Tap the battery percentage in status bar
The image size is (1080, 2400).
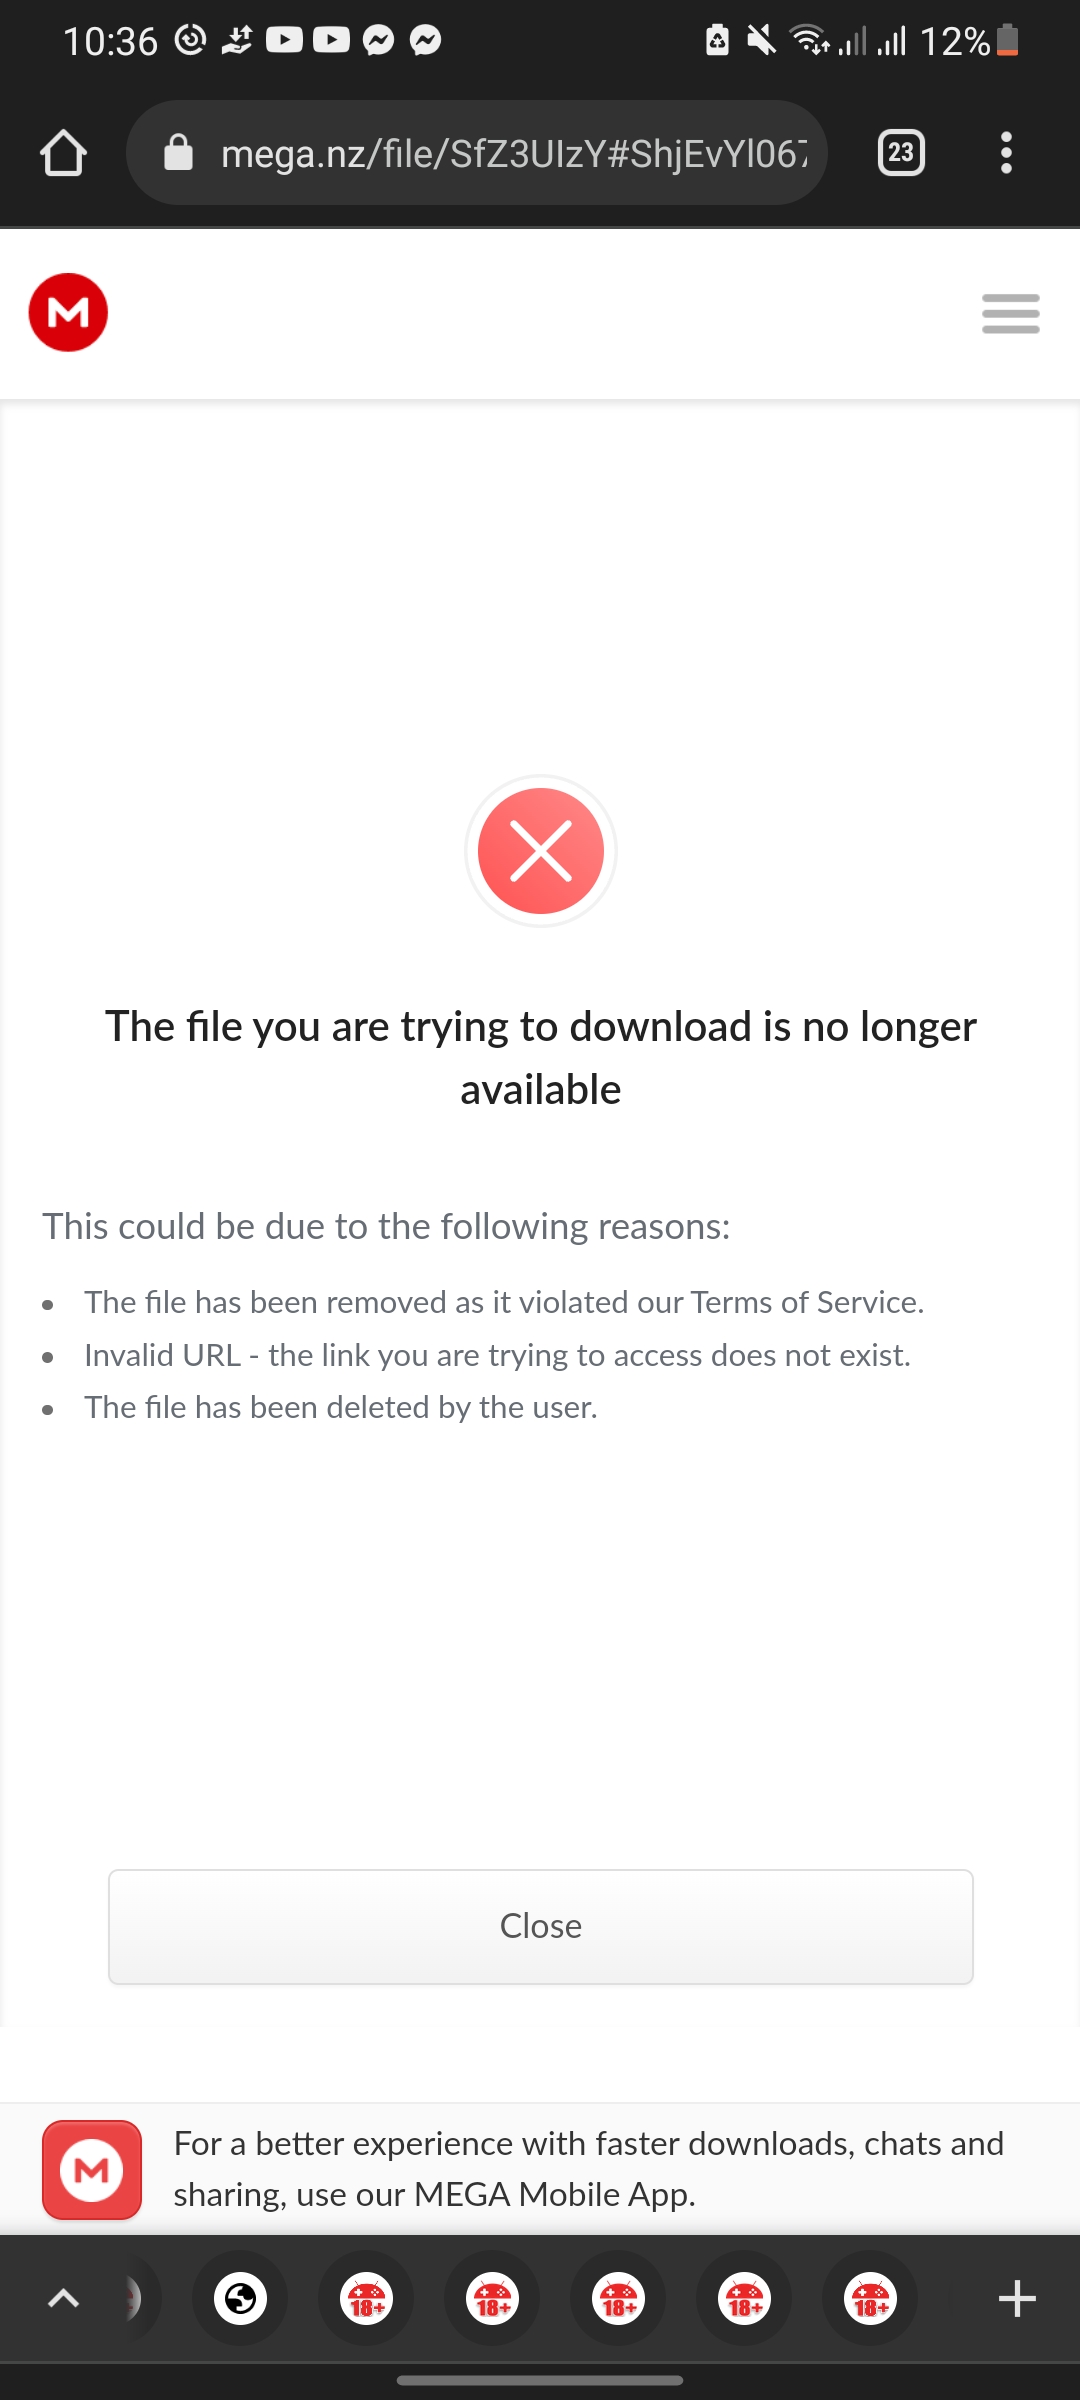point(955,41)
